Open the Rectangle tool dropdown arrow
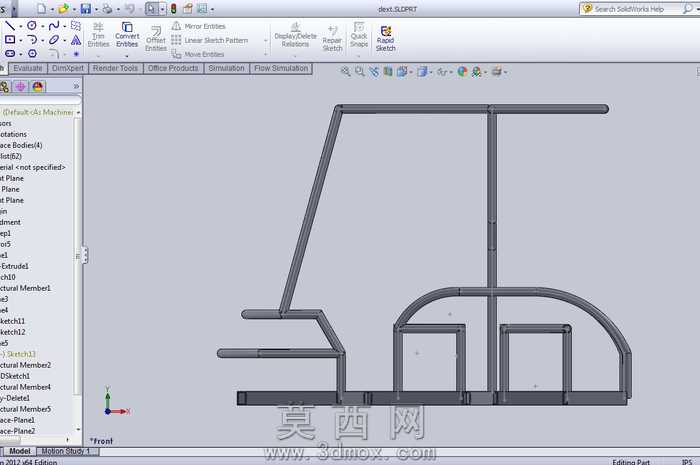 pyautogui.click(x=21, y=40)
